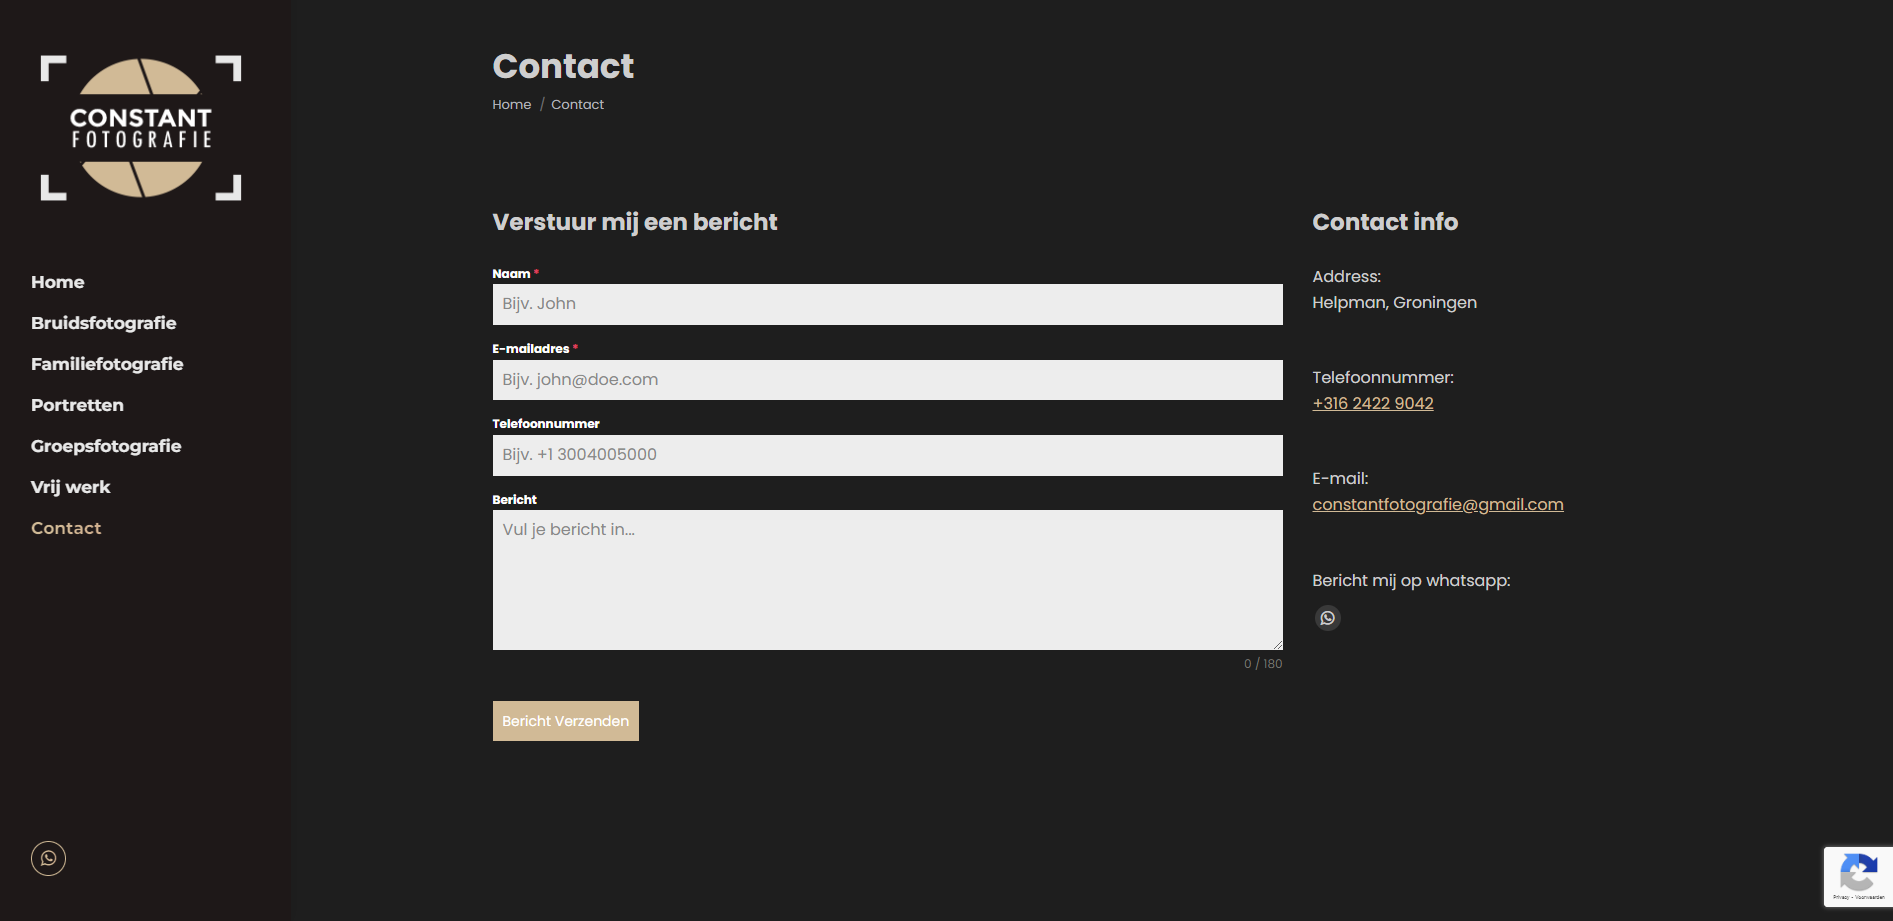1893x921 pixels.
Task: Open Familiefotografie menu item
Action: [107, 364]
